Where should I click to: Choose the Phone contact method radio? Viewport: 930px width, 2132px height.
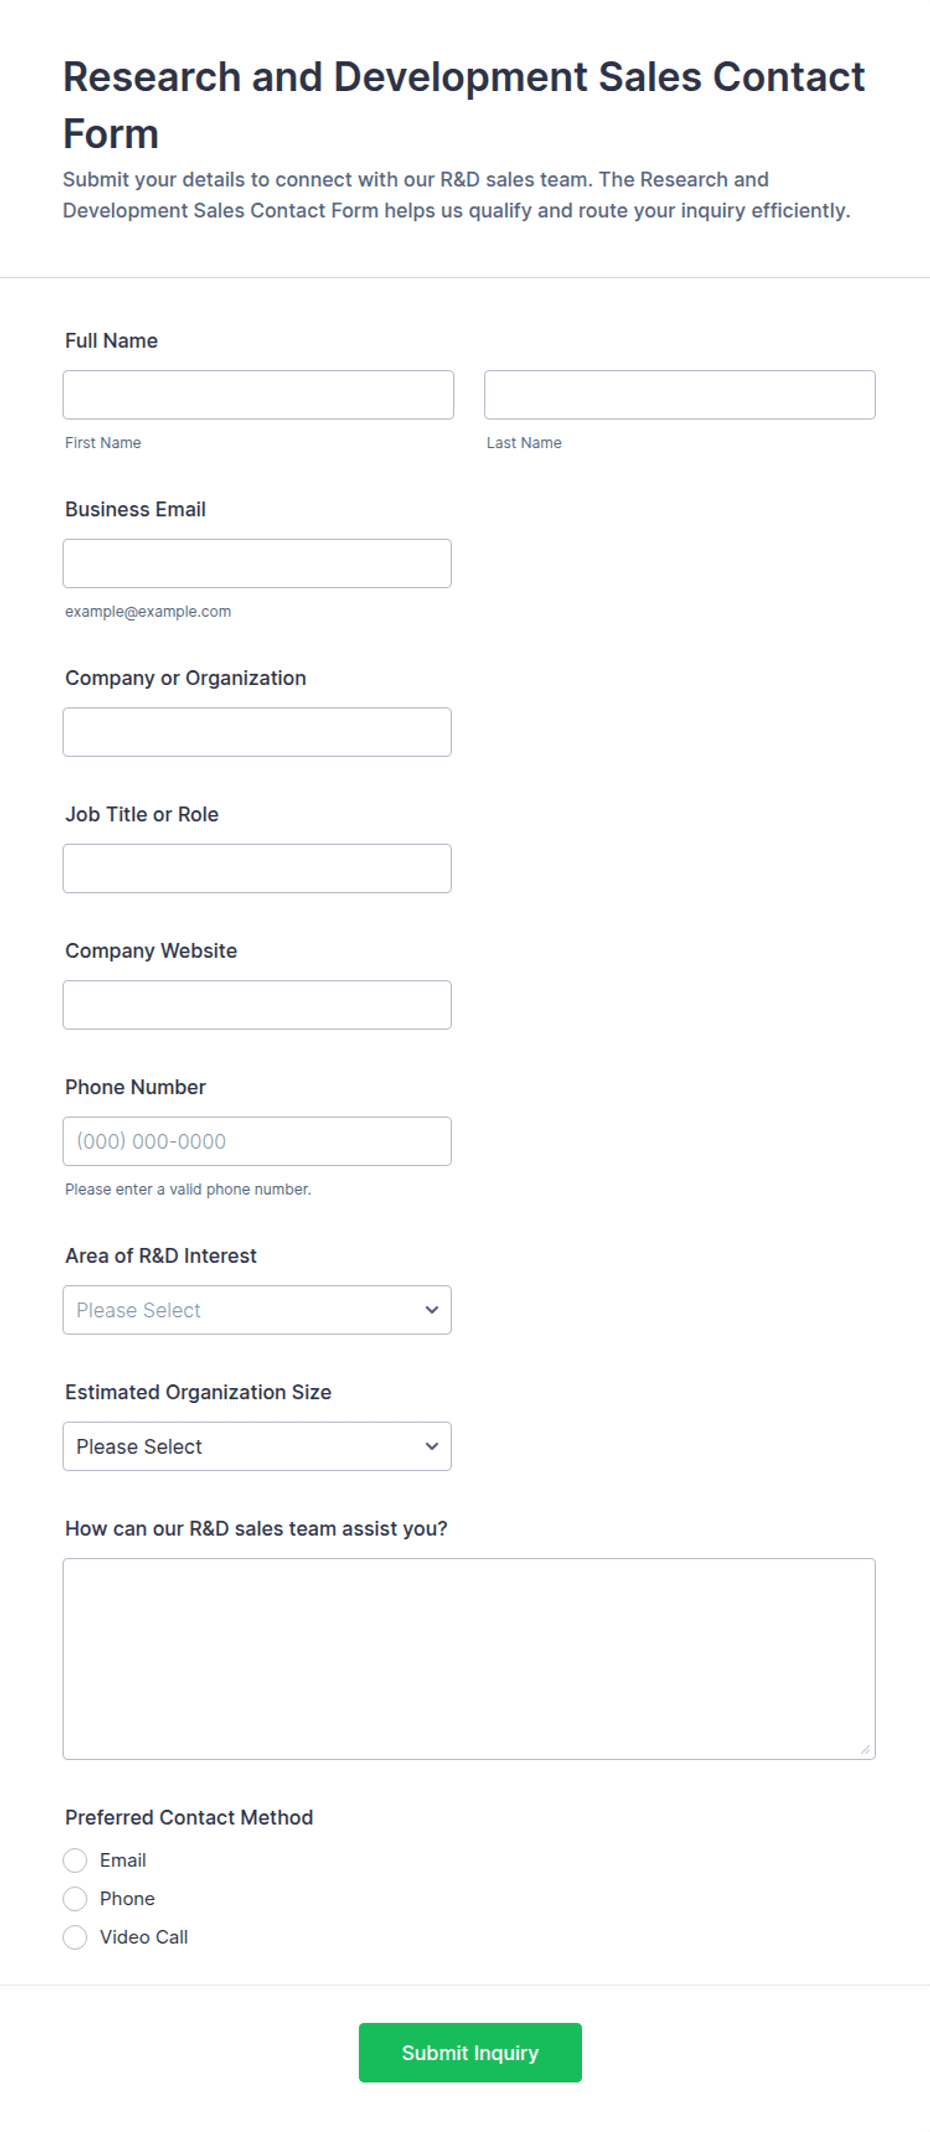tap(75, 1898)
